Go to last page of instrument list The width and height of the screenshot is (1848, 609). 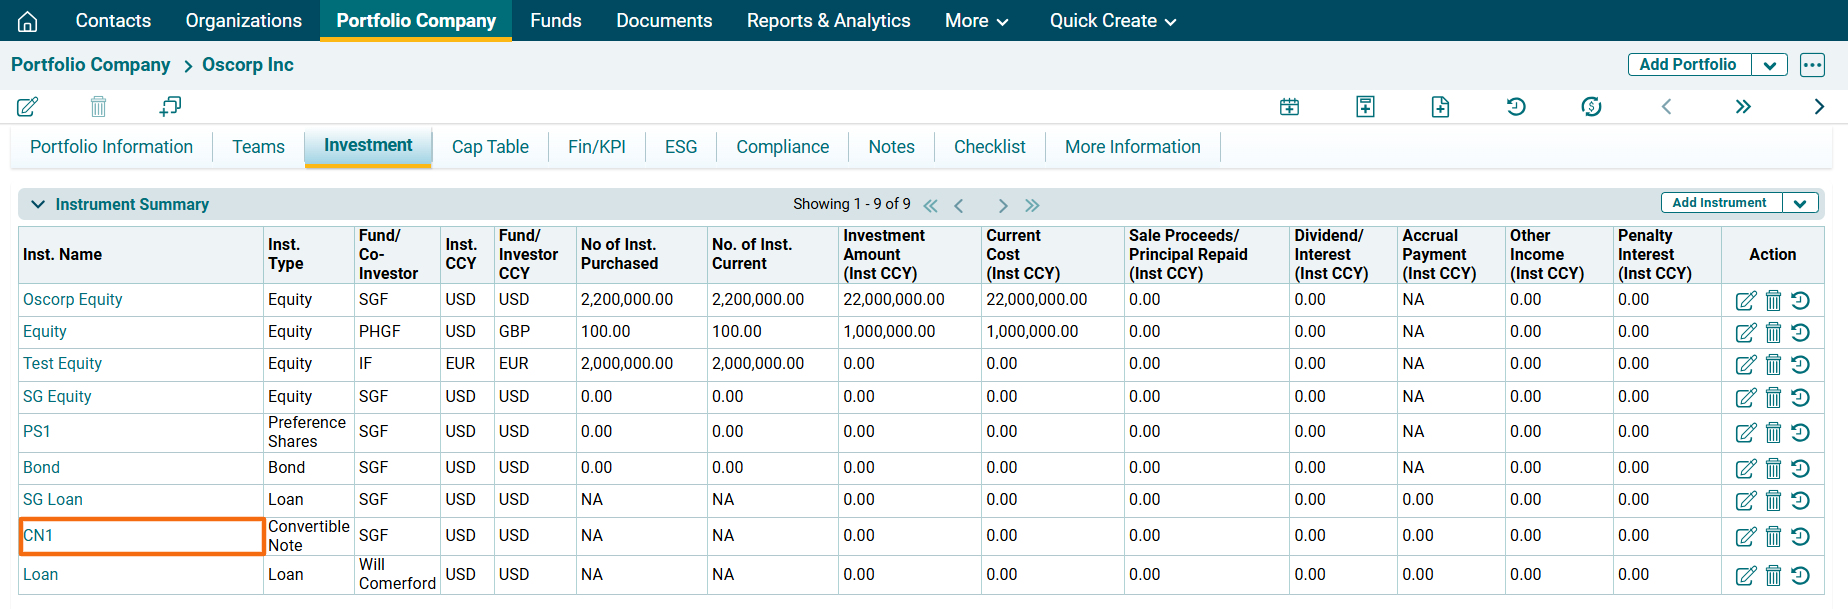pos(1032,205)
